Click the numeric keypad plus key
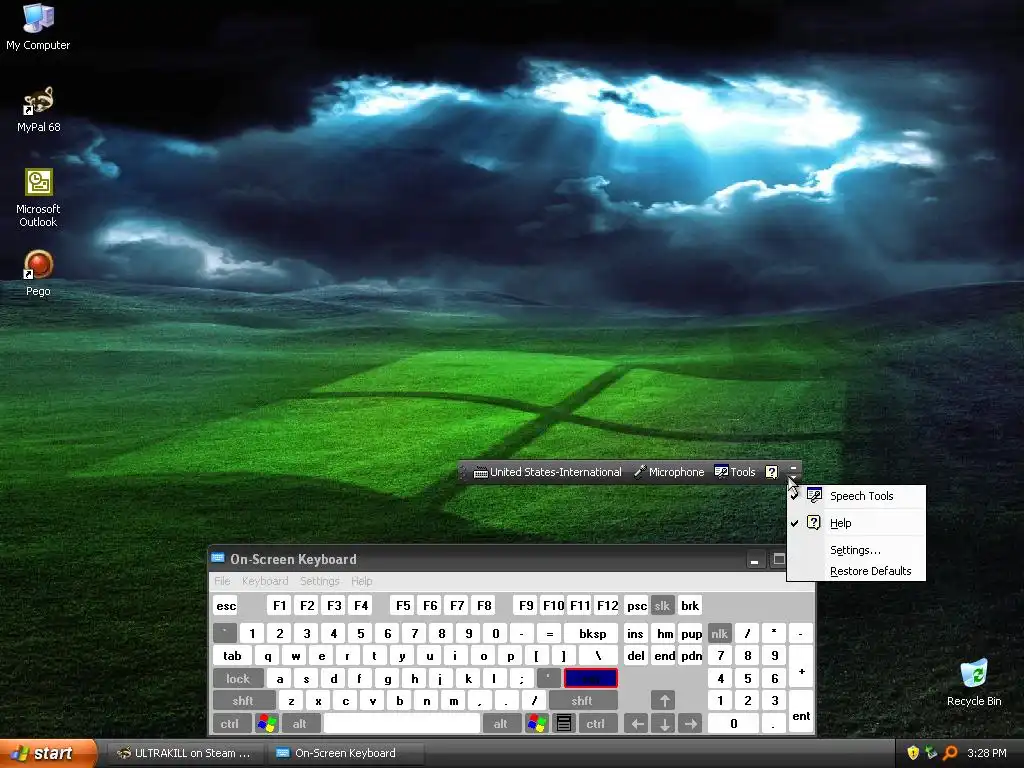This screenshot has width=1024, height=768. (x=801, y=667)
